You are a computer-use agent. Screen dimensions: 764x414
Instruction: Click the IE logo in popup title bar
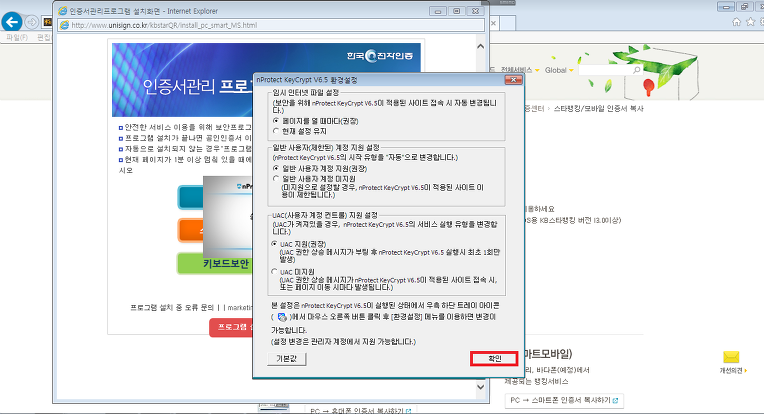coord(62,11)
